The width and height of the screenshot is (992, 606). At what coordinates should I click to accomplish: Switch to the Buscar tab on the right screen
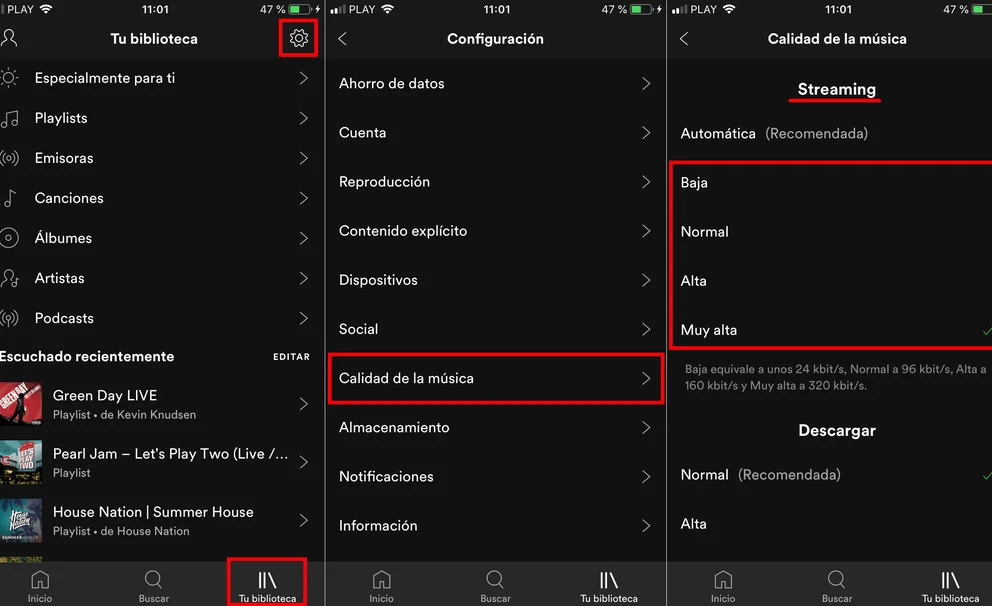coord(836,586)
